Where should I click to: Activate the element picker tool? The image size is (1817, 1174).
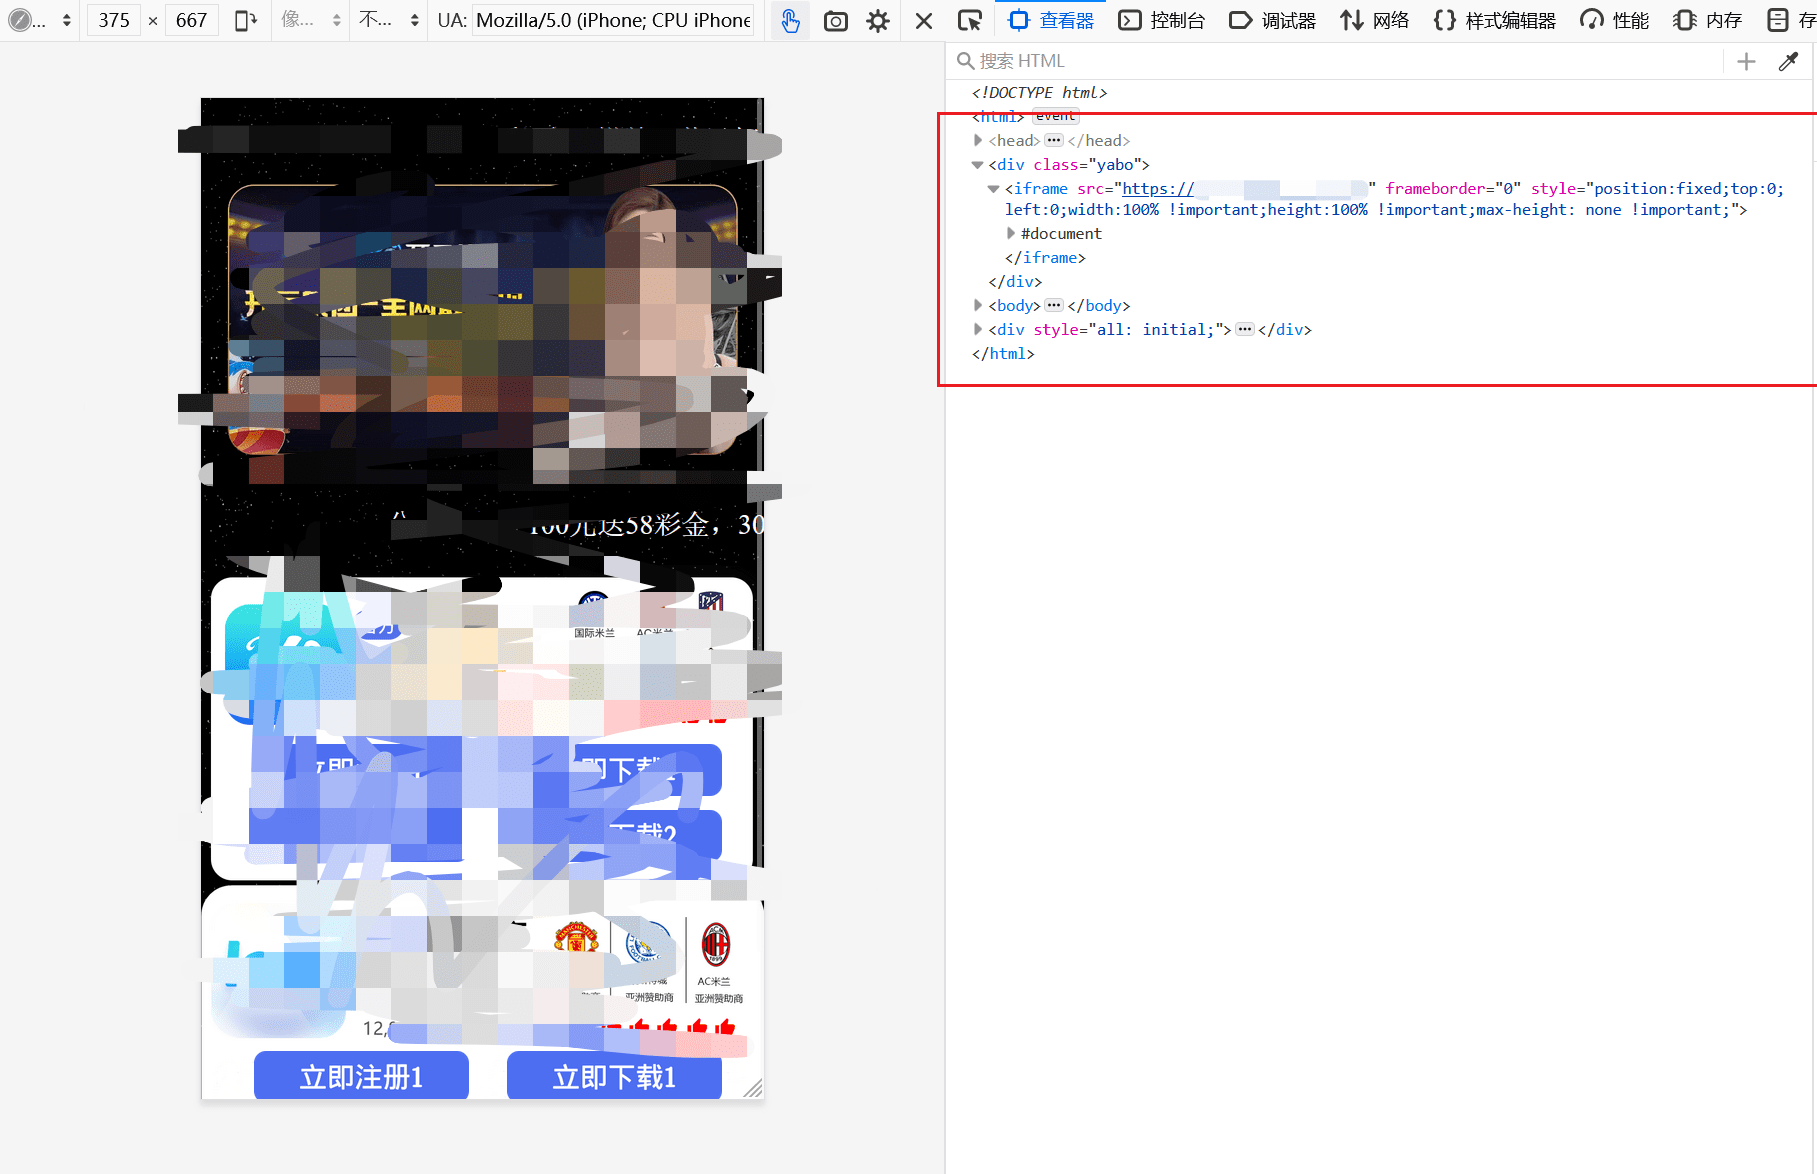pos(969,21)
